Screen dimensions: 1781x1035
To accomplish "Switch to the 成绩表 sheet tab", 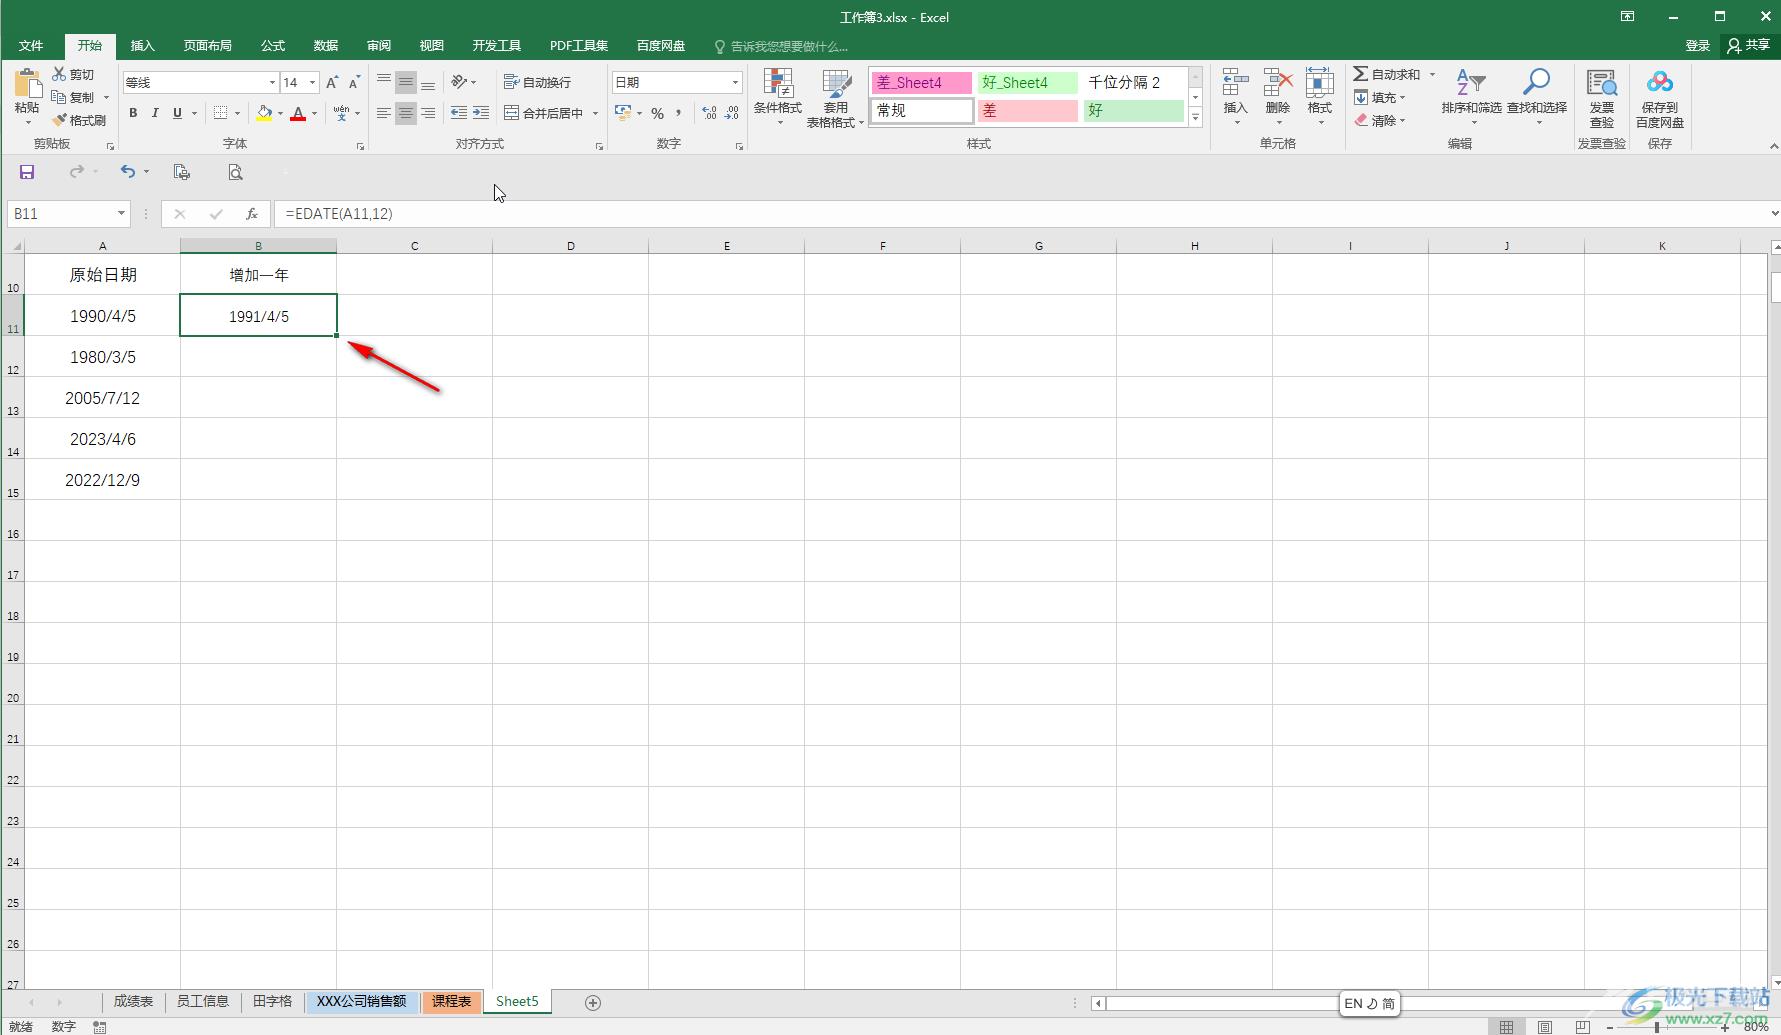I will click(x=133, y=1001).
